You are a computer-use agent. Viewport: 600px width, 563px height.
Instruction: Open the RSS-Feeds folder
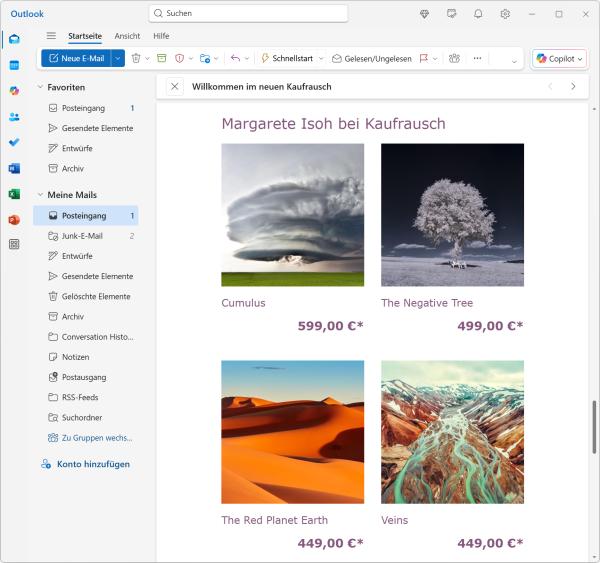pos(86,398)
